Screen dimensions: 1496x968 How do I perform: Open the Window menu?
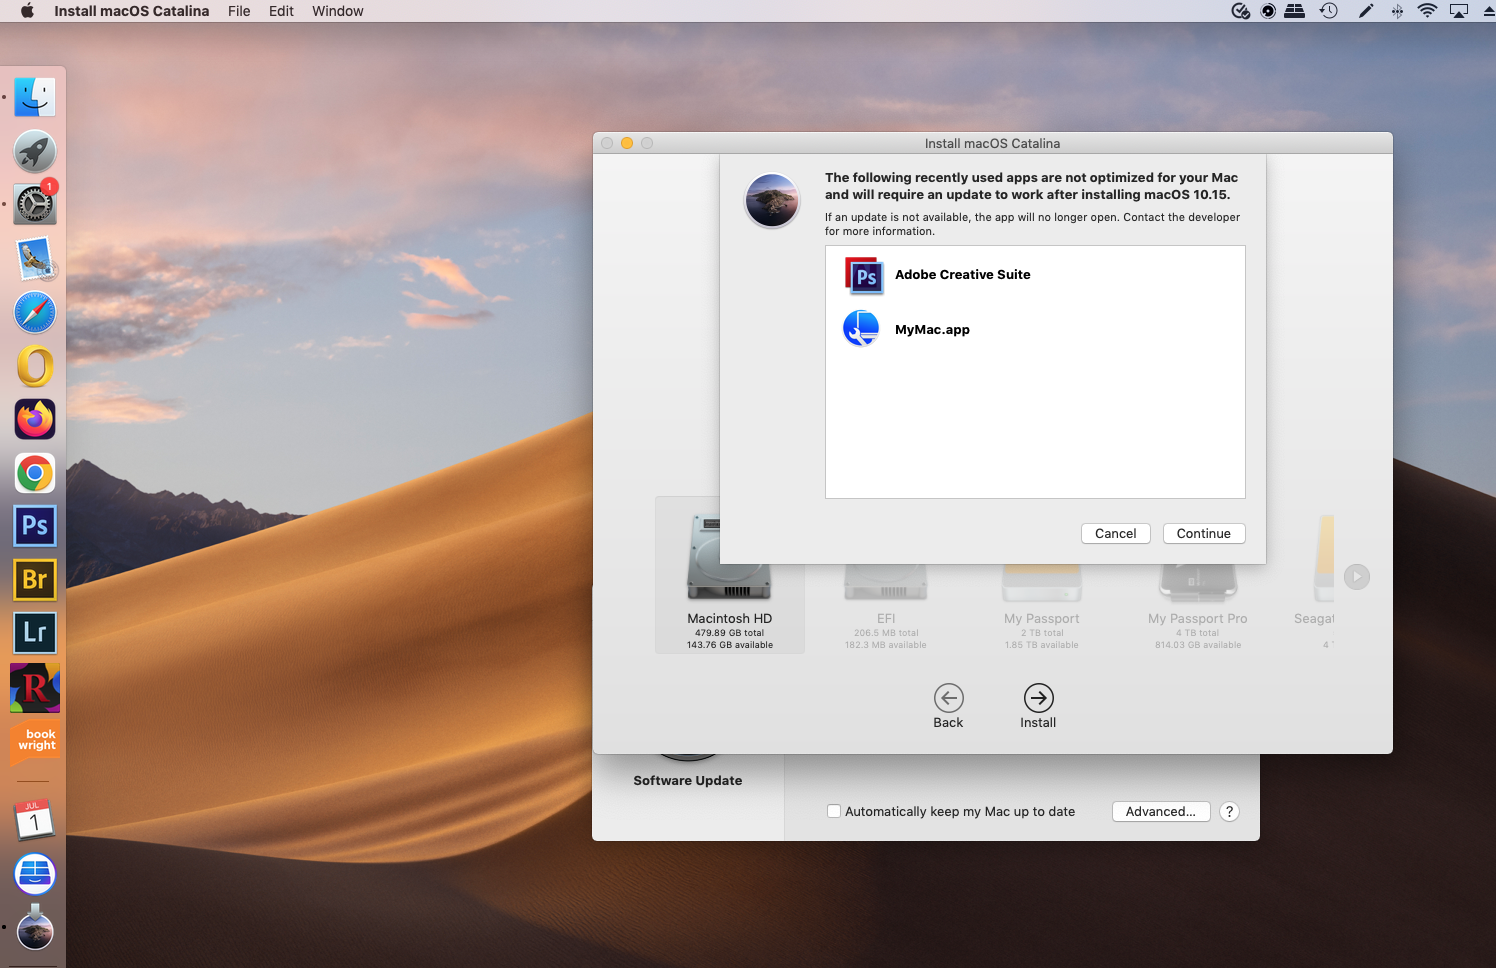coord(337,11)
